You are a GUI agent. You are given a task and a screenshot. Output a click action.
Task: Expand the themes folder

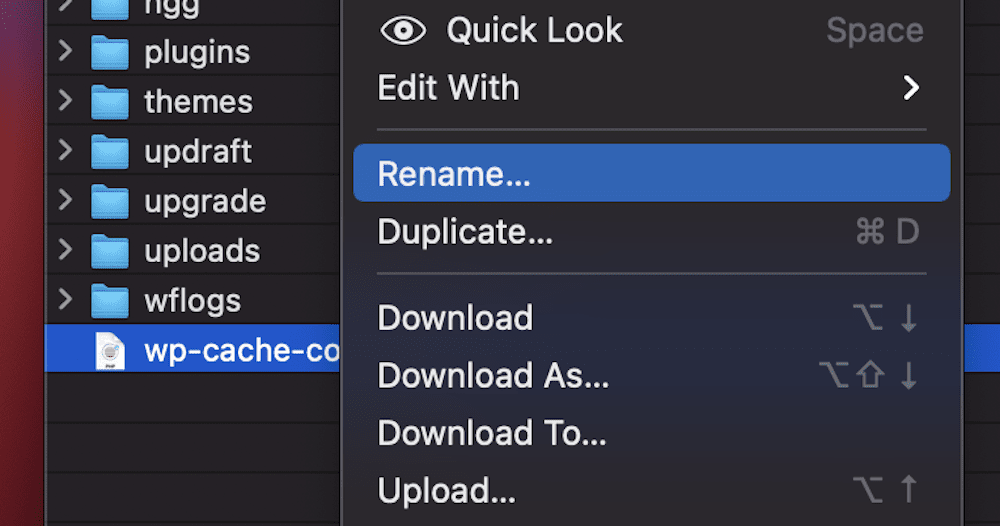66,101
